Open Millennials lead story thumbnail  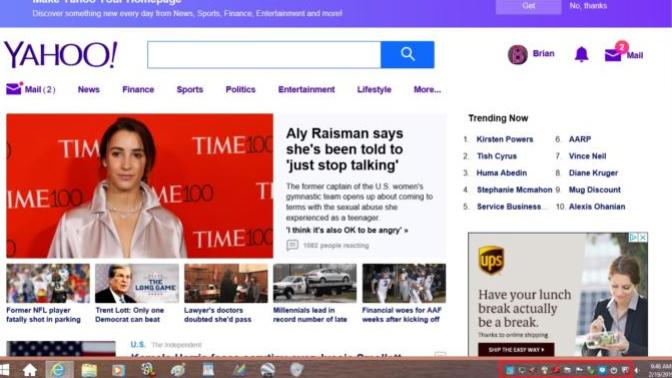tap(315, 283)
